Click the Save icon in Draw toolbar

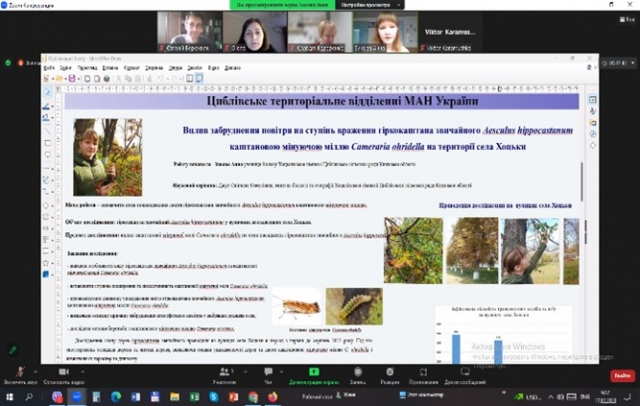pos(72,78)
